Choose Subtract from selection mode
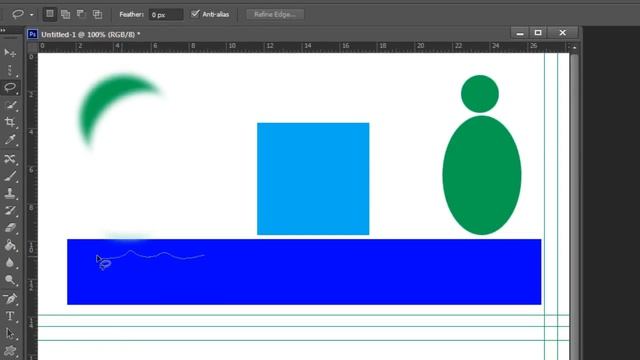Image resolution: width=640 pixels, height=360 pixels. coord(81,14)
